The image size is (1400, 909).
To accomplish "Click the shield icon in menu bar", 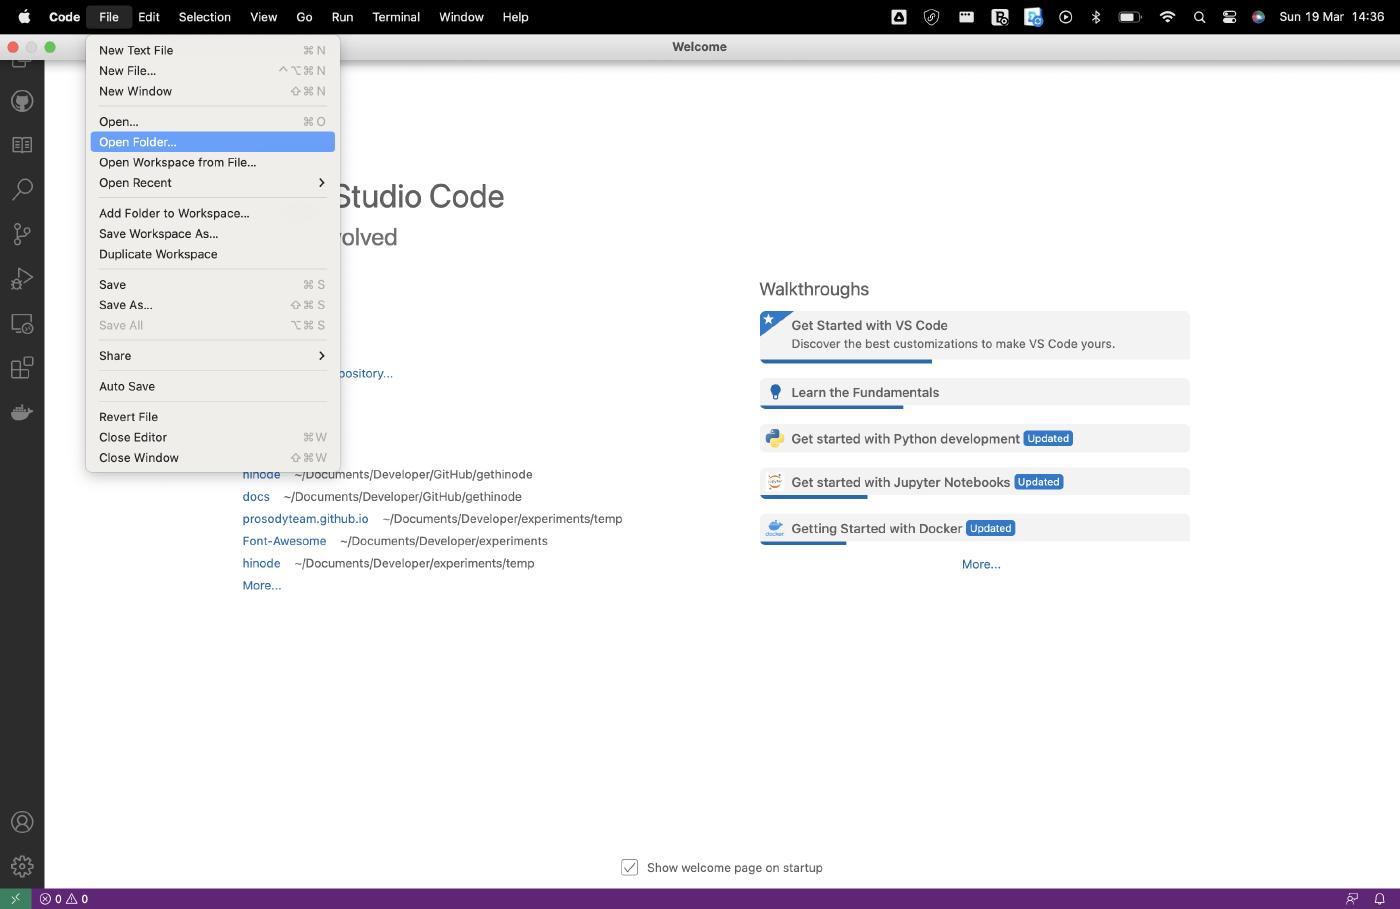I will coord(931,17).
